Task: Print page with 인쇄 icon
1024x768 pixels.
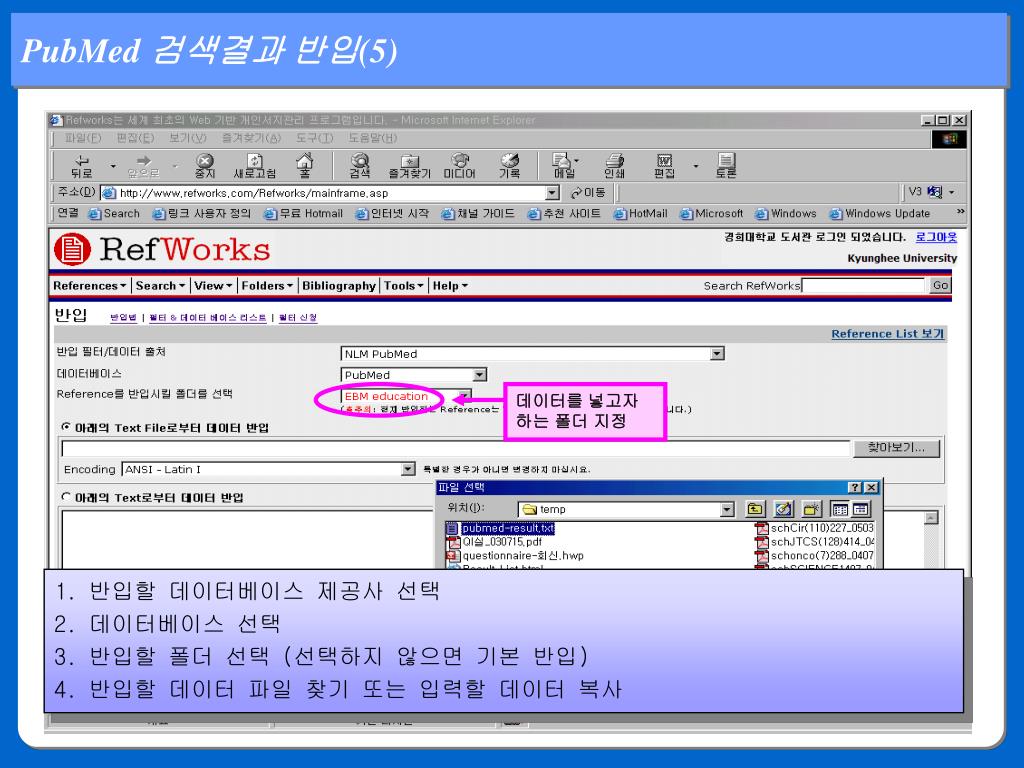Action: 614,166
